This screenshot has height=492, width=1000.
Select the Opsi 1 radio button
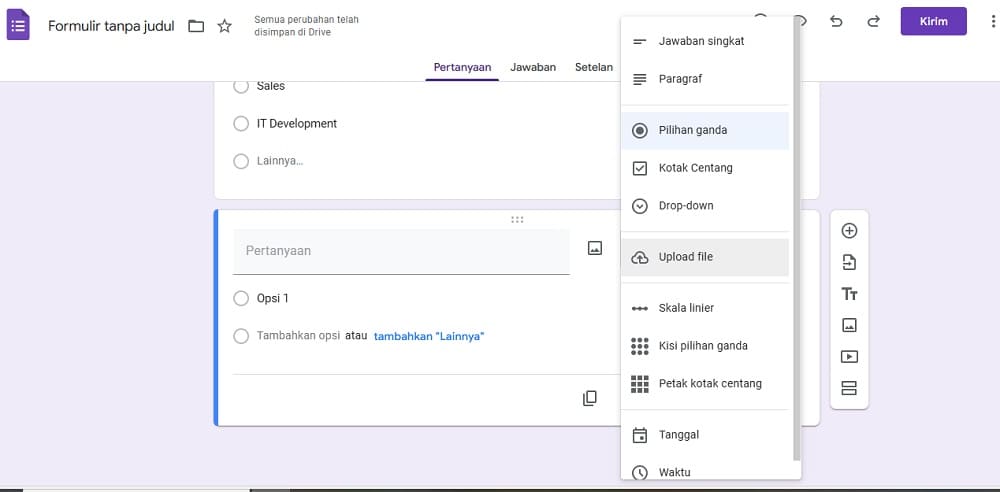[x=241, y=298]
